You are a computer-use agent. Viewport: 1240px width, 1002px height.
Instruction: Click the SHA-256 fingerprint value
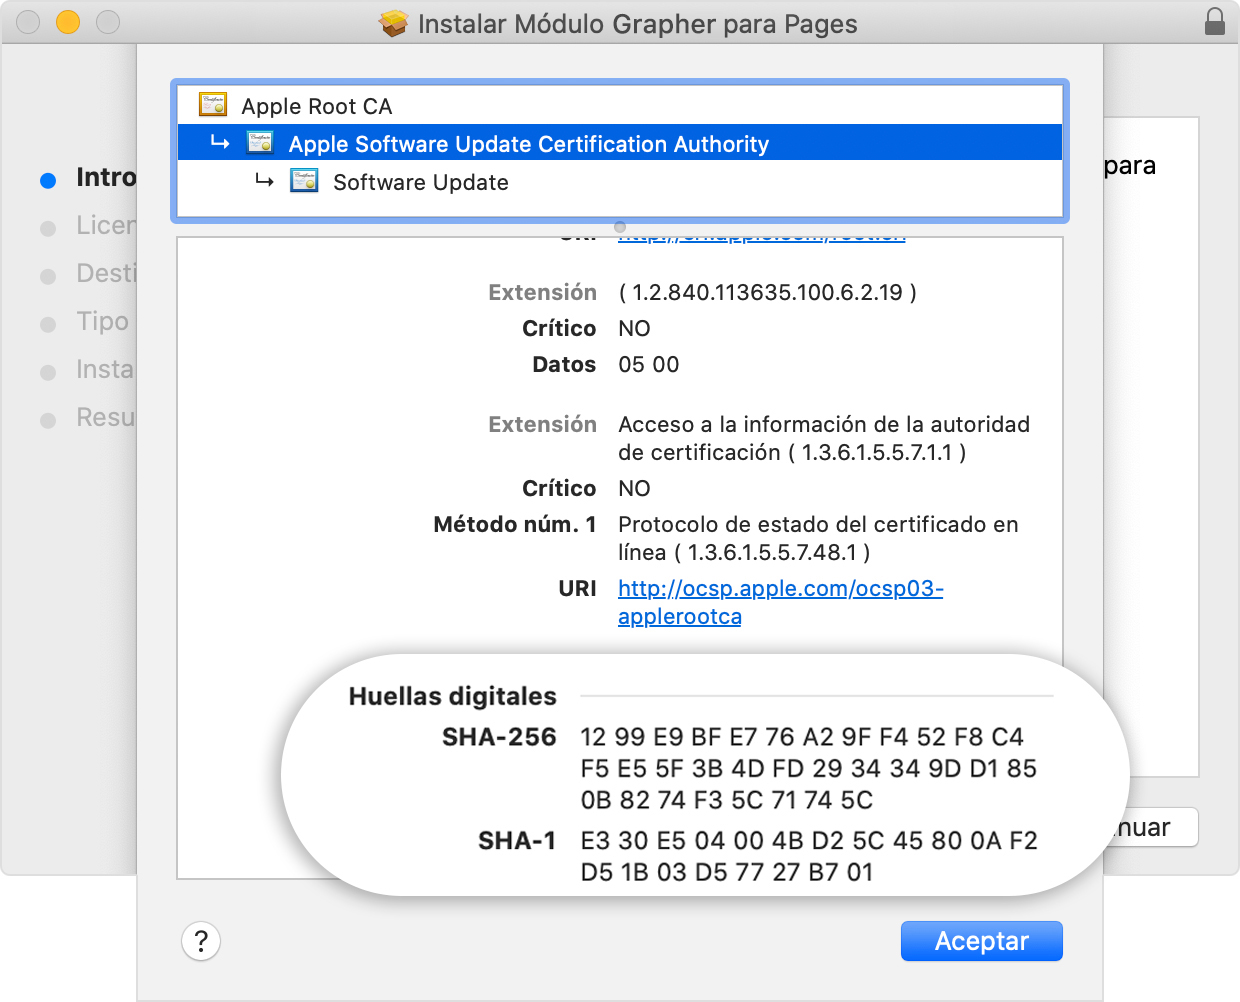click(808, 768)
